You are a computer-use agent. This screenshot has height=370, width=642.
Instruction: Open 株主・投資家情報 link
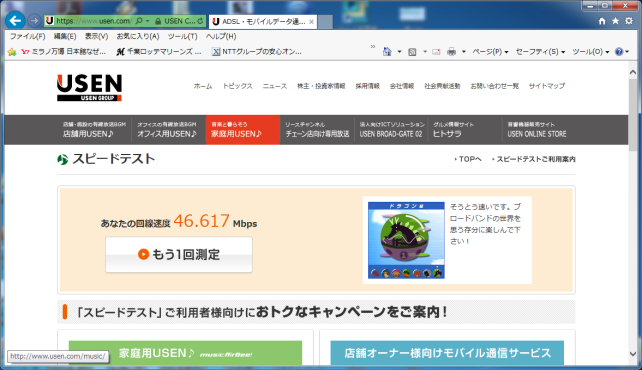(321, 86)
